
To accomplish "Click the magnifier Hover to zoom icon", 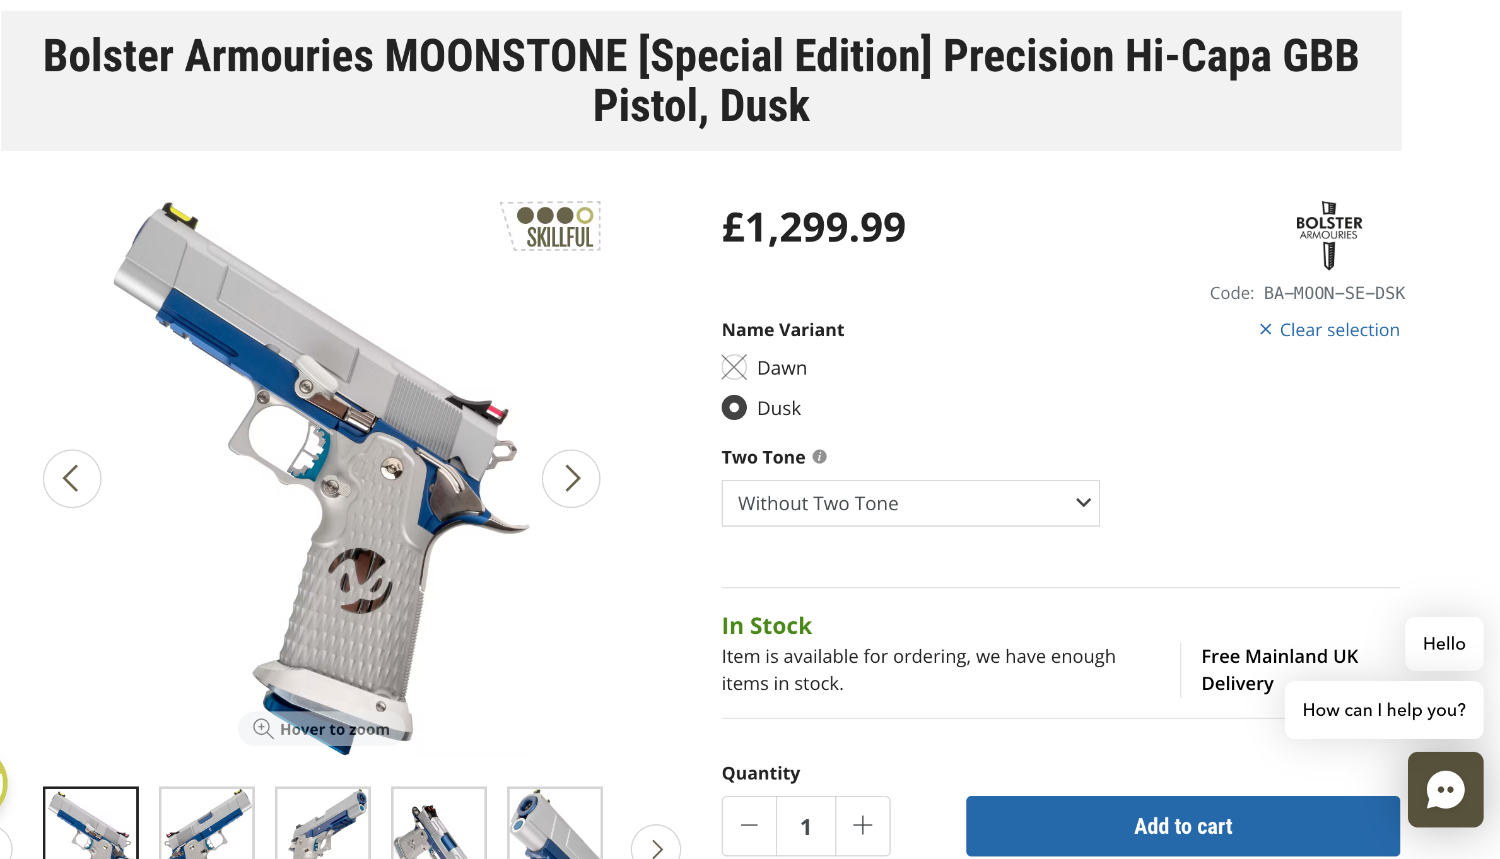I will pyautogui.click(x=263, y=729).
